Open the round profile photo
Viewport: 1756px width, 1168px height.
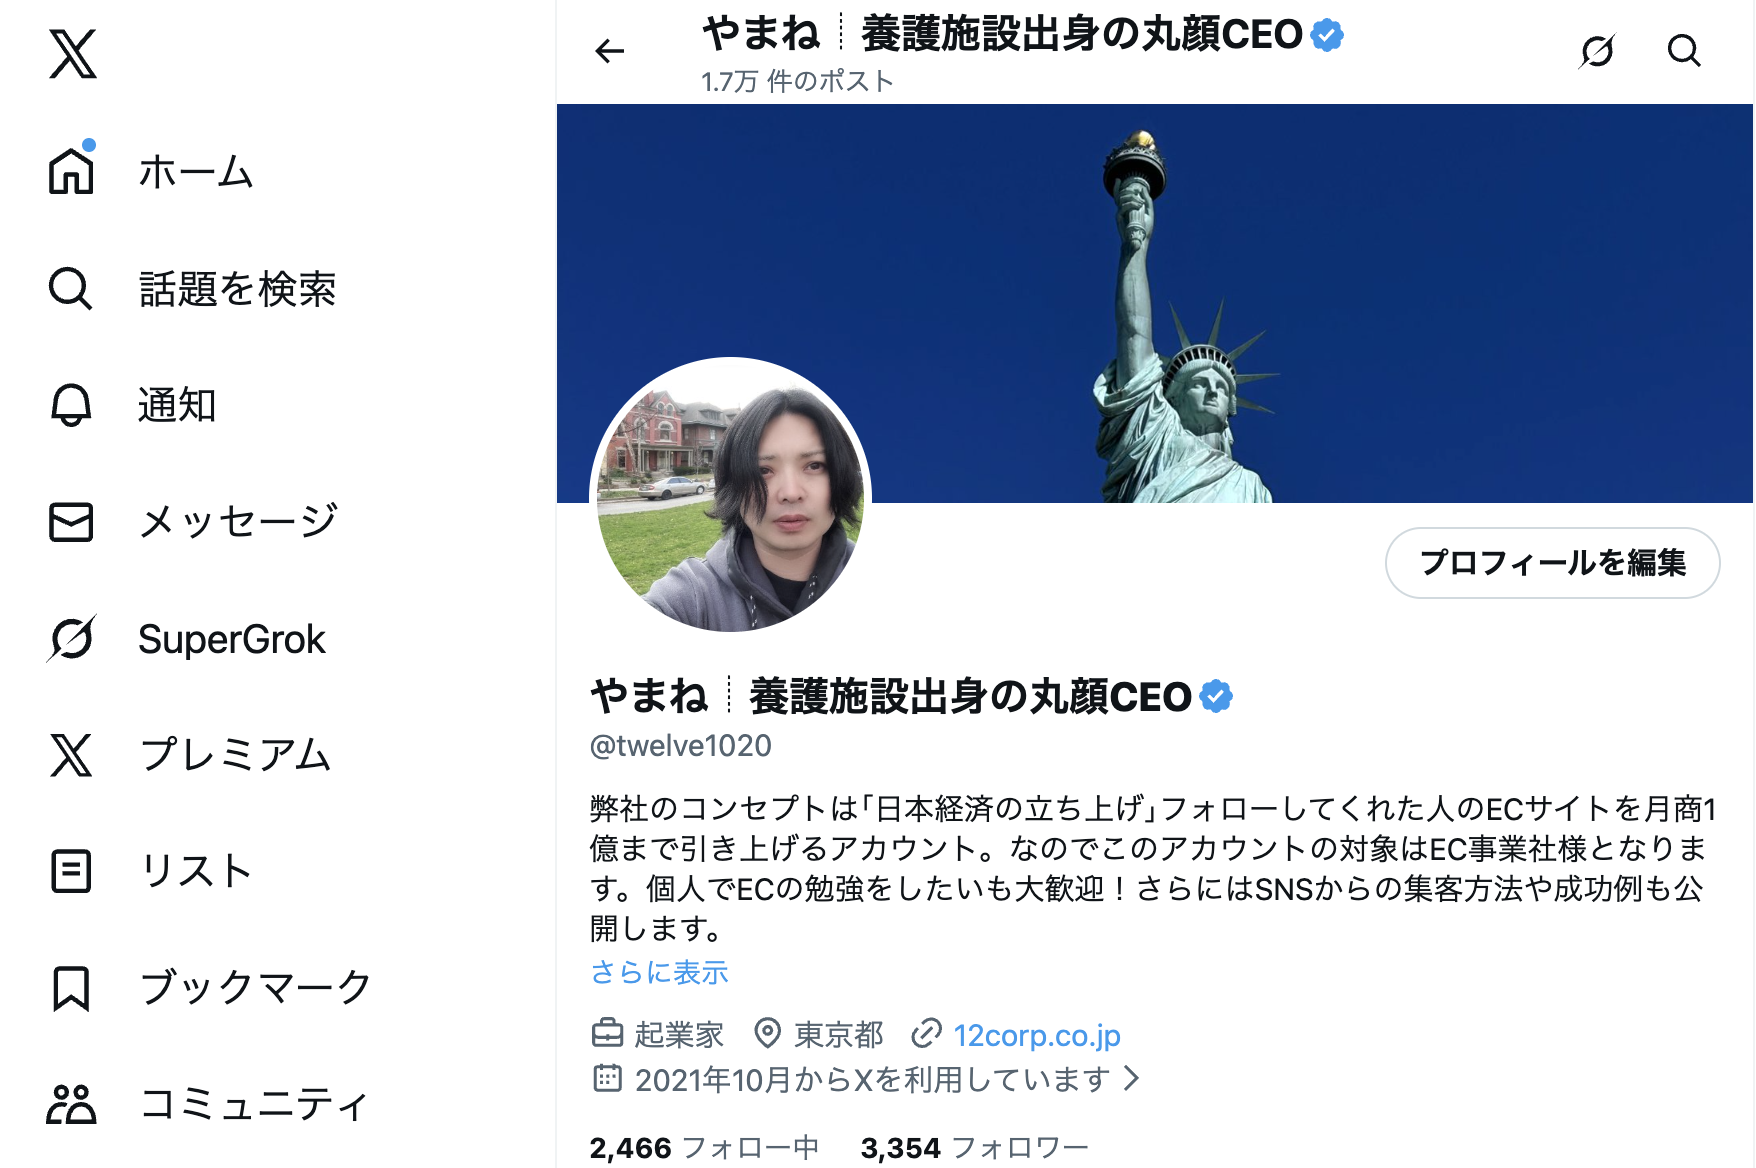tap(730, 496)
